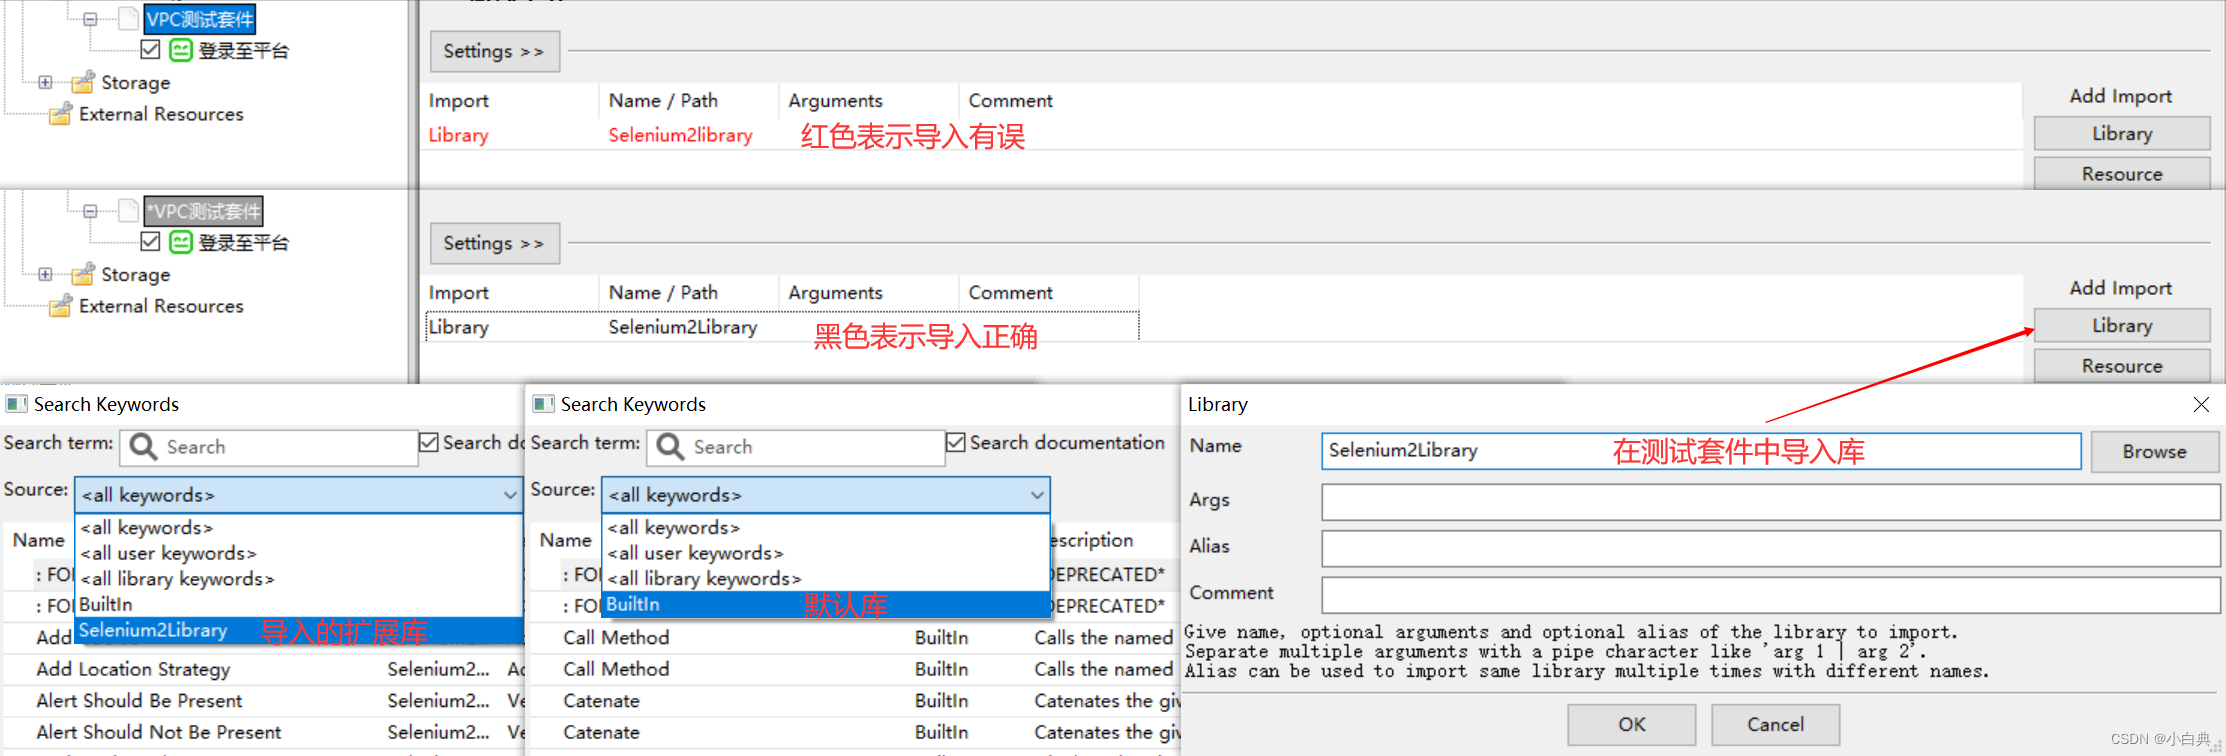
Task: Open Source combo box in right Search Keywords
Action: pos(826,495)
